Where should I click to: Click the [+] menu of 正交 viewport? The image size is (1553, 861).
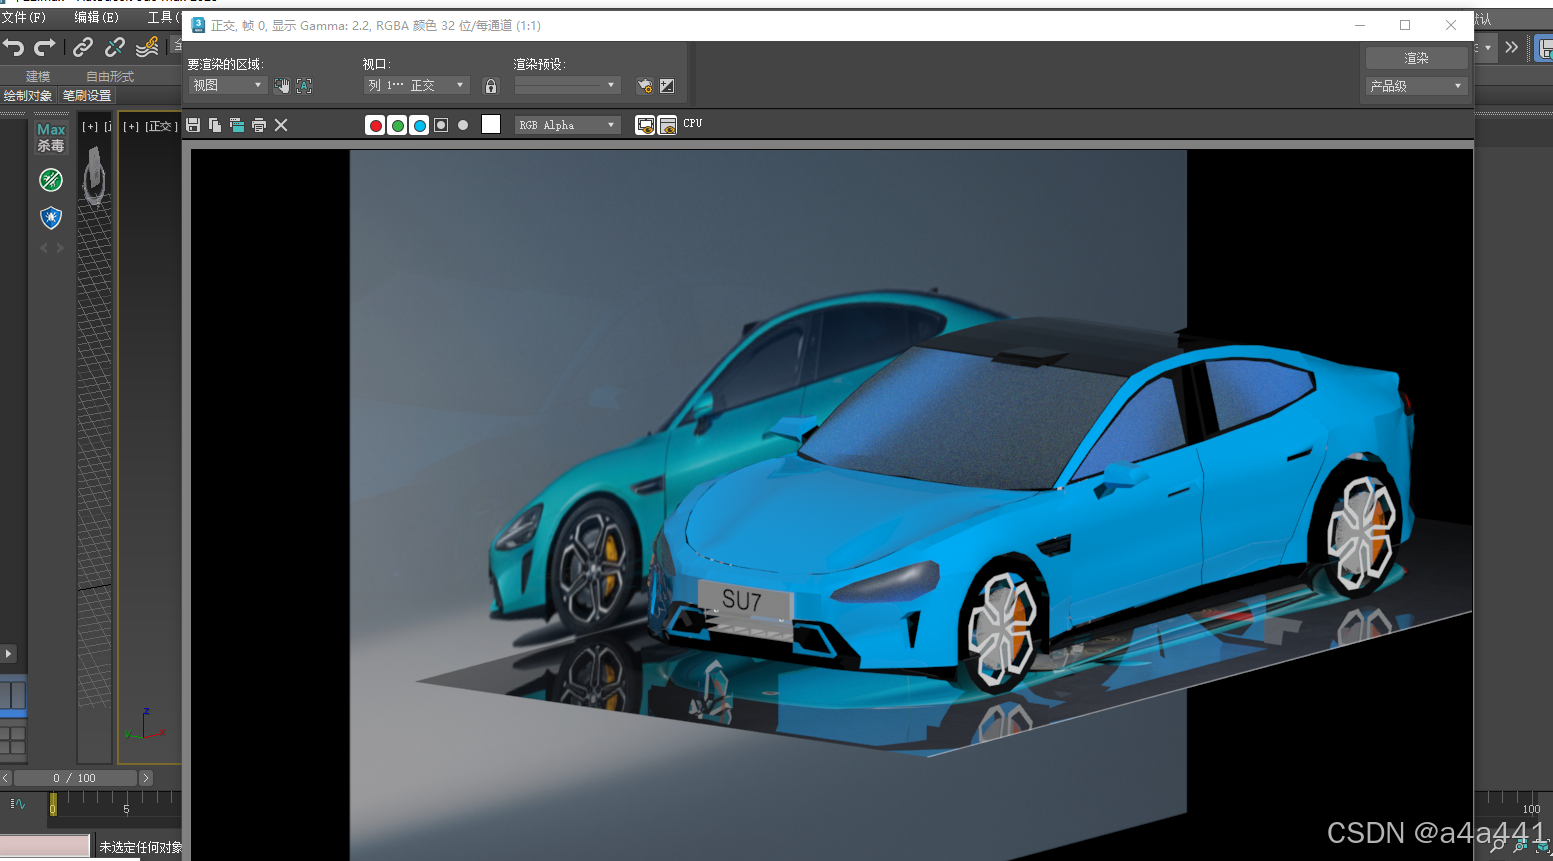131,126
